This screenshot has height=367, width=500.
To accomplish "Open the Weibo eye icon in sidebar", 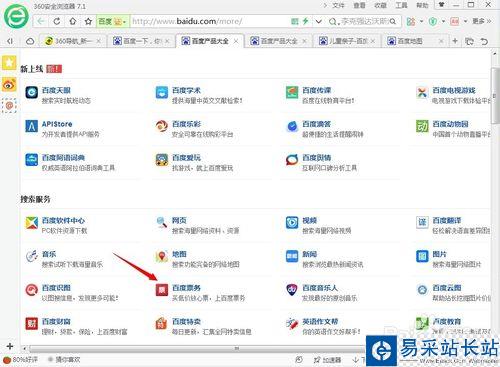I will point(9,84).
